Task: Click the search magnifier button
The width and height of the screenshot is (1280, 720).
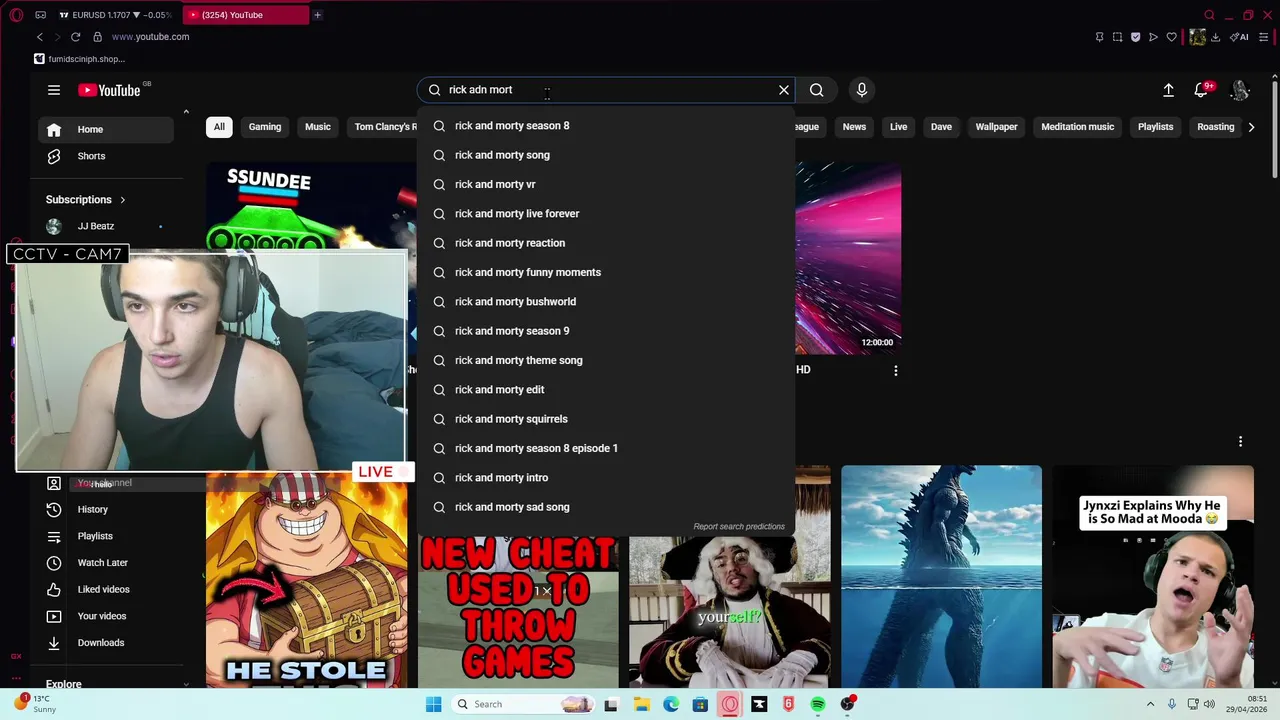Action: pyautogui.click(x=817, y=90)
